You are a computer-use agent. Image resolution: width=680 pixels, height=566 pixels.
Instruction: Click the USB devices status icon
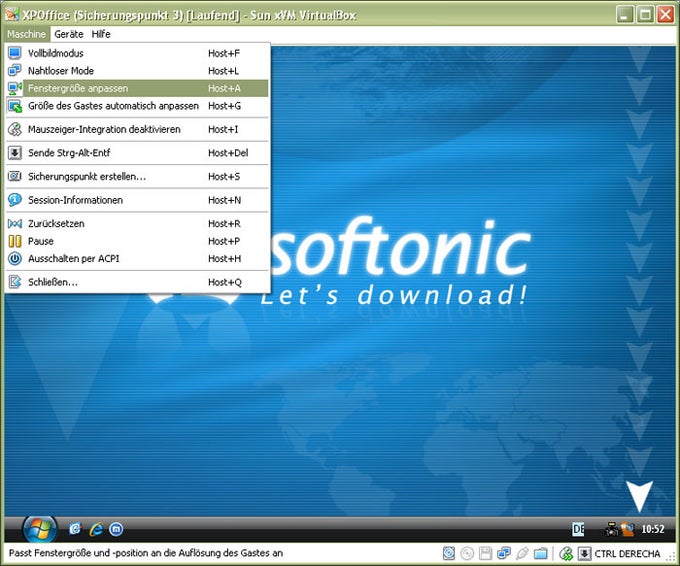click(x=522, y=553)
